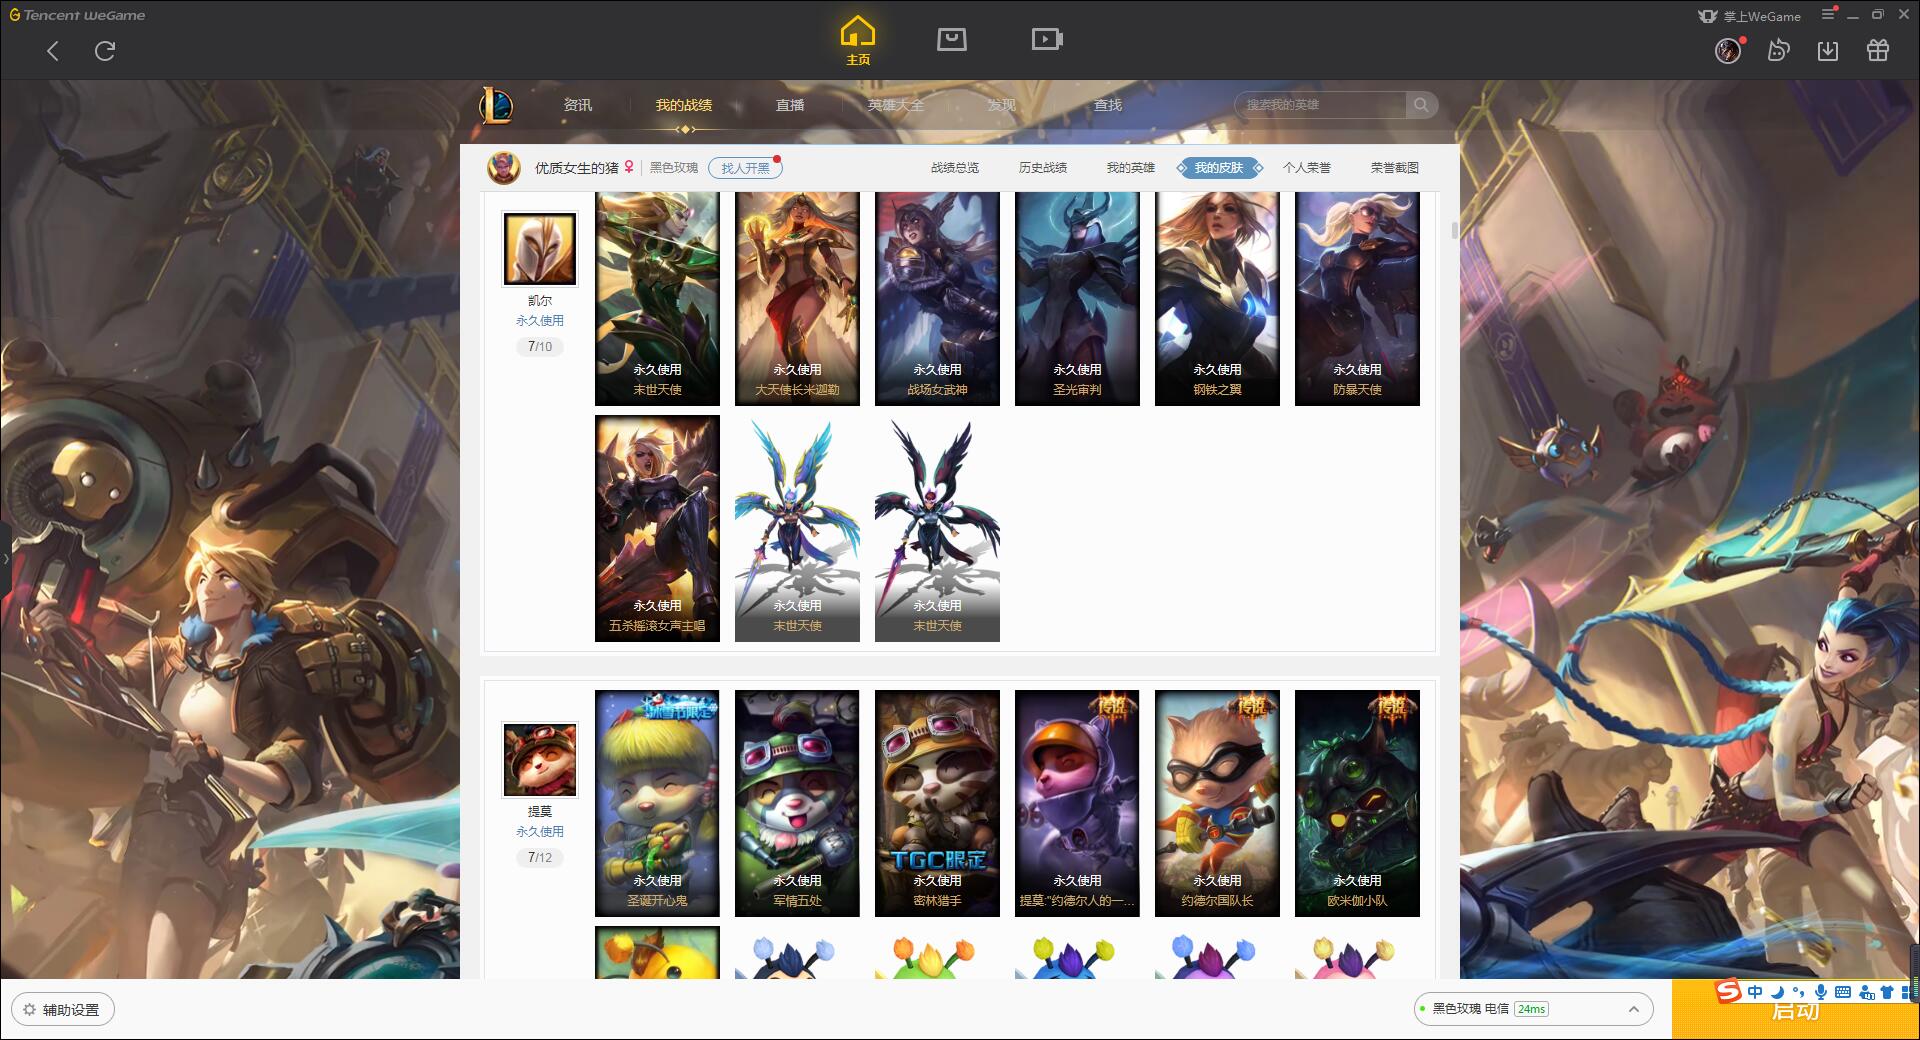The width and height of the screenshot is (1920, 1040).
Task: Switch to the 资讯 news tab
Action: (578, 105)
